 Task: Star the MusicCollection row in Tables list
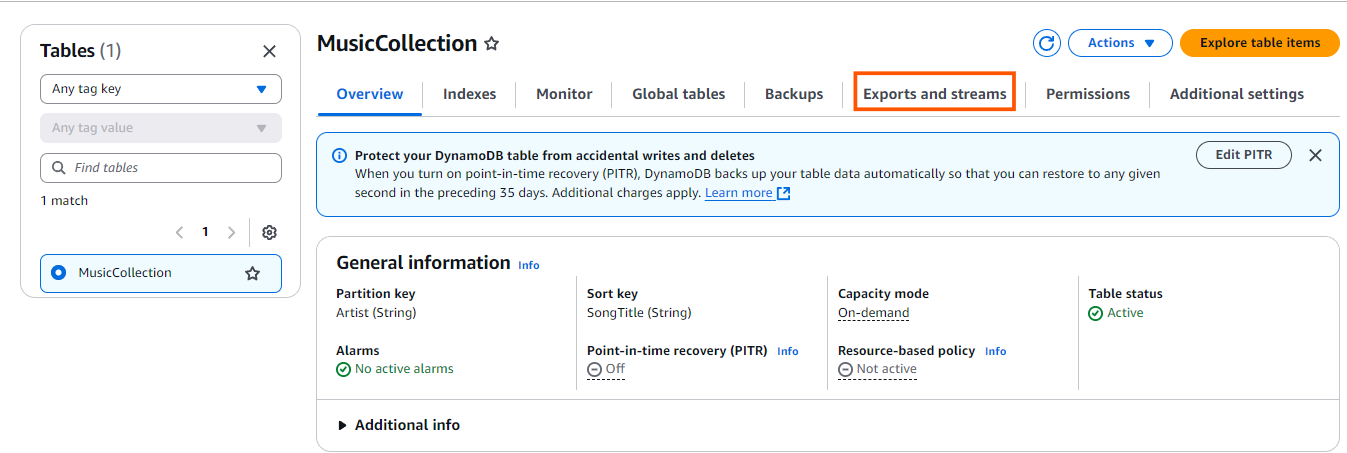point(252,273)
